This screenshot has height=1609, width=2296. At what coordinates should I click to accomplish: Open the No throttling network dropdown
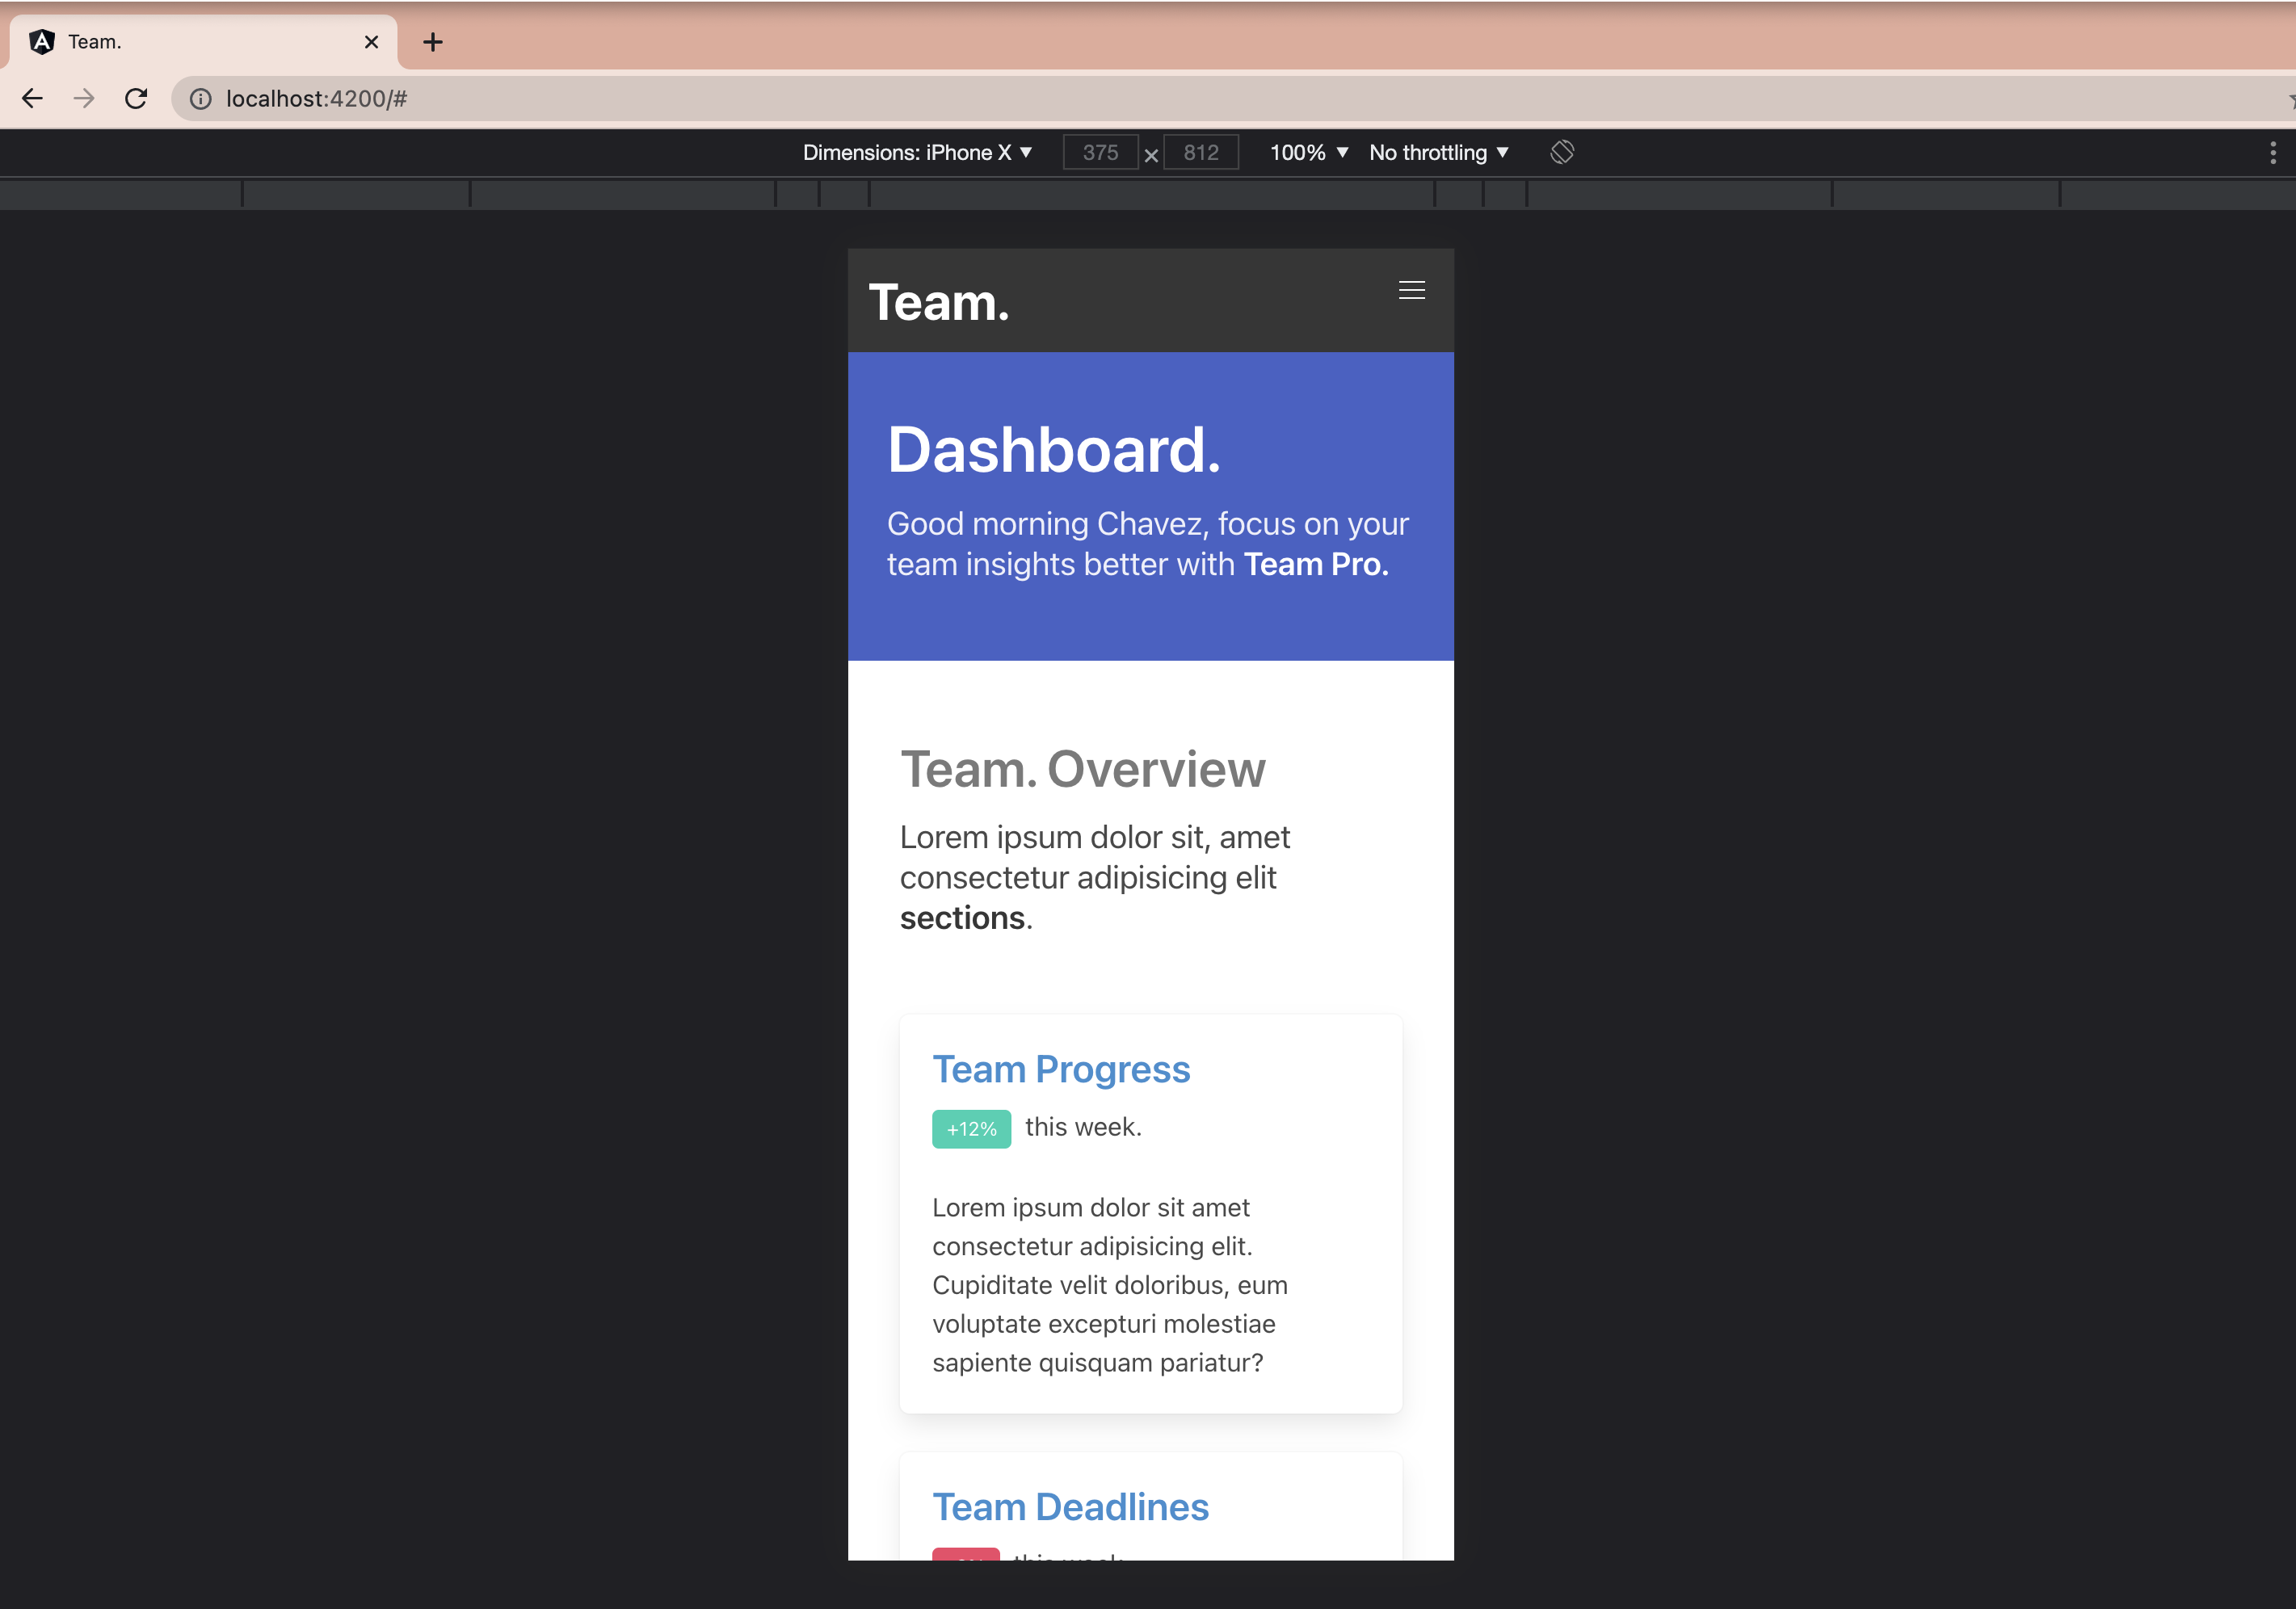1438,152
